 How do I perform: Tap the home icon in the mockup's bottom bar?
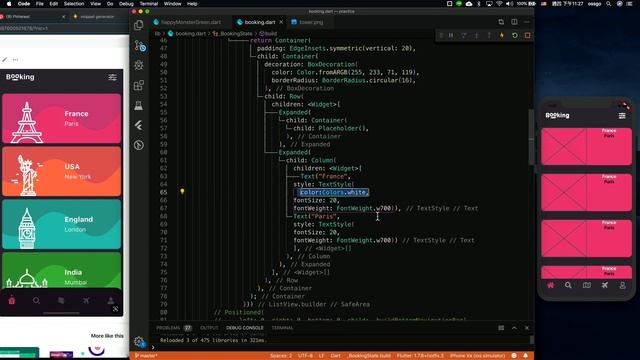pos(11,300)
